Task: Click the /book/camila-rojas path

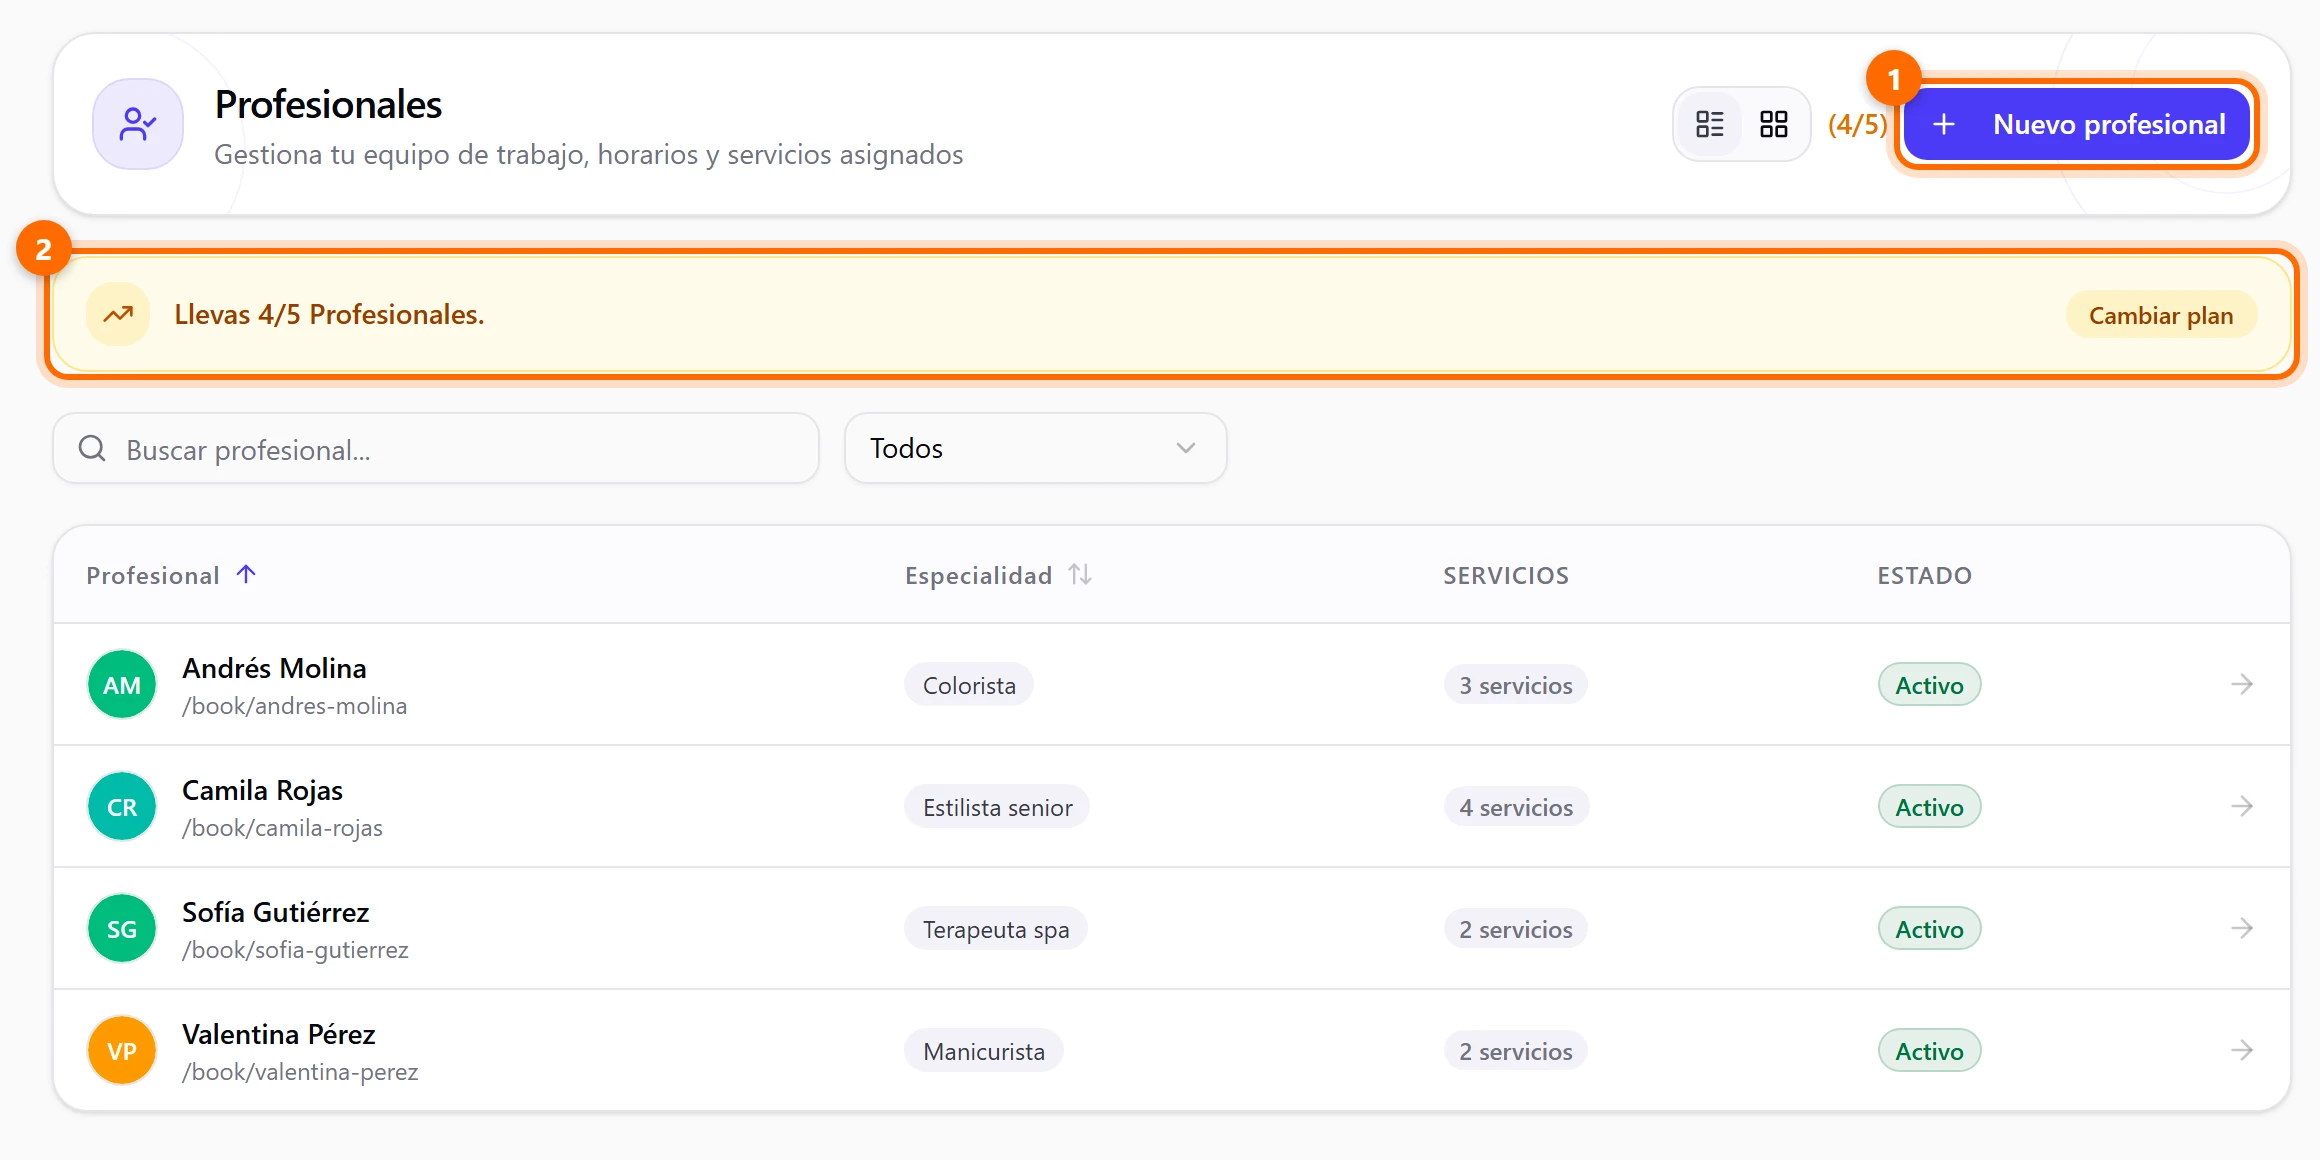Action: [283, 828]
